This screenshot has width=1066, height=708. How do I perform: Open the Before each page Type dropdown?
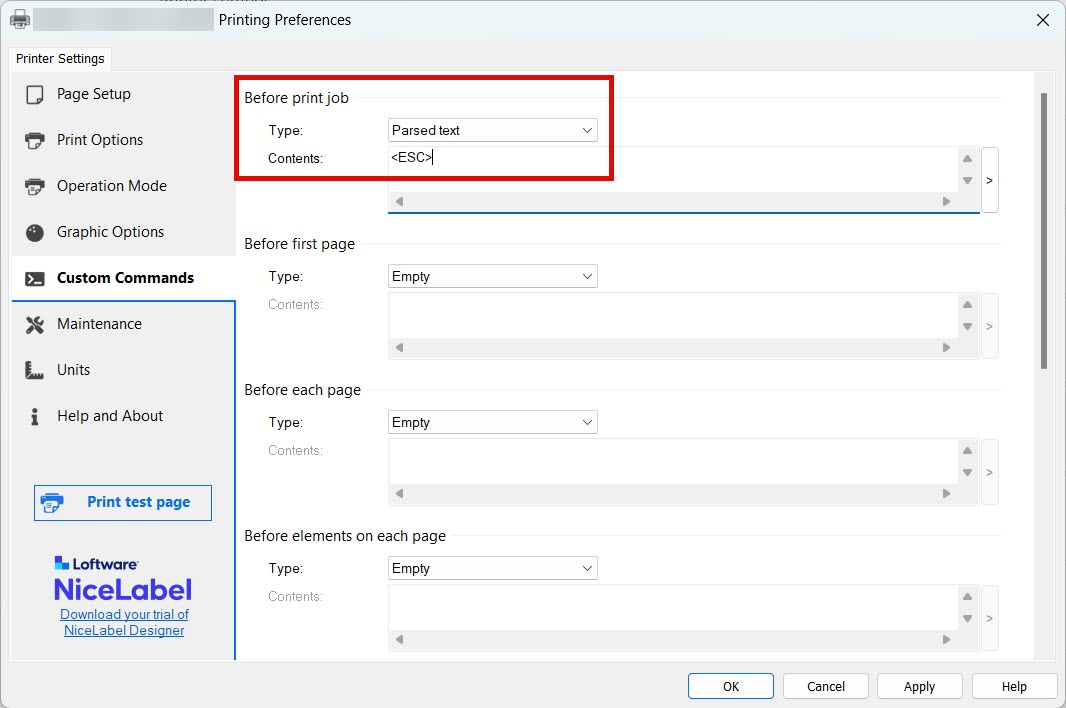pos(492,422)
